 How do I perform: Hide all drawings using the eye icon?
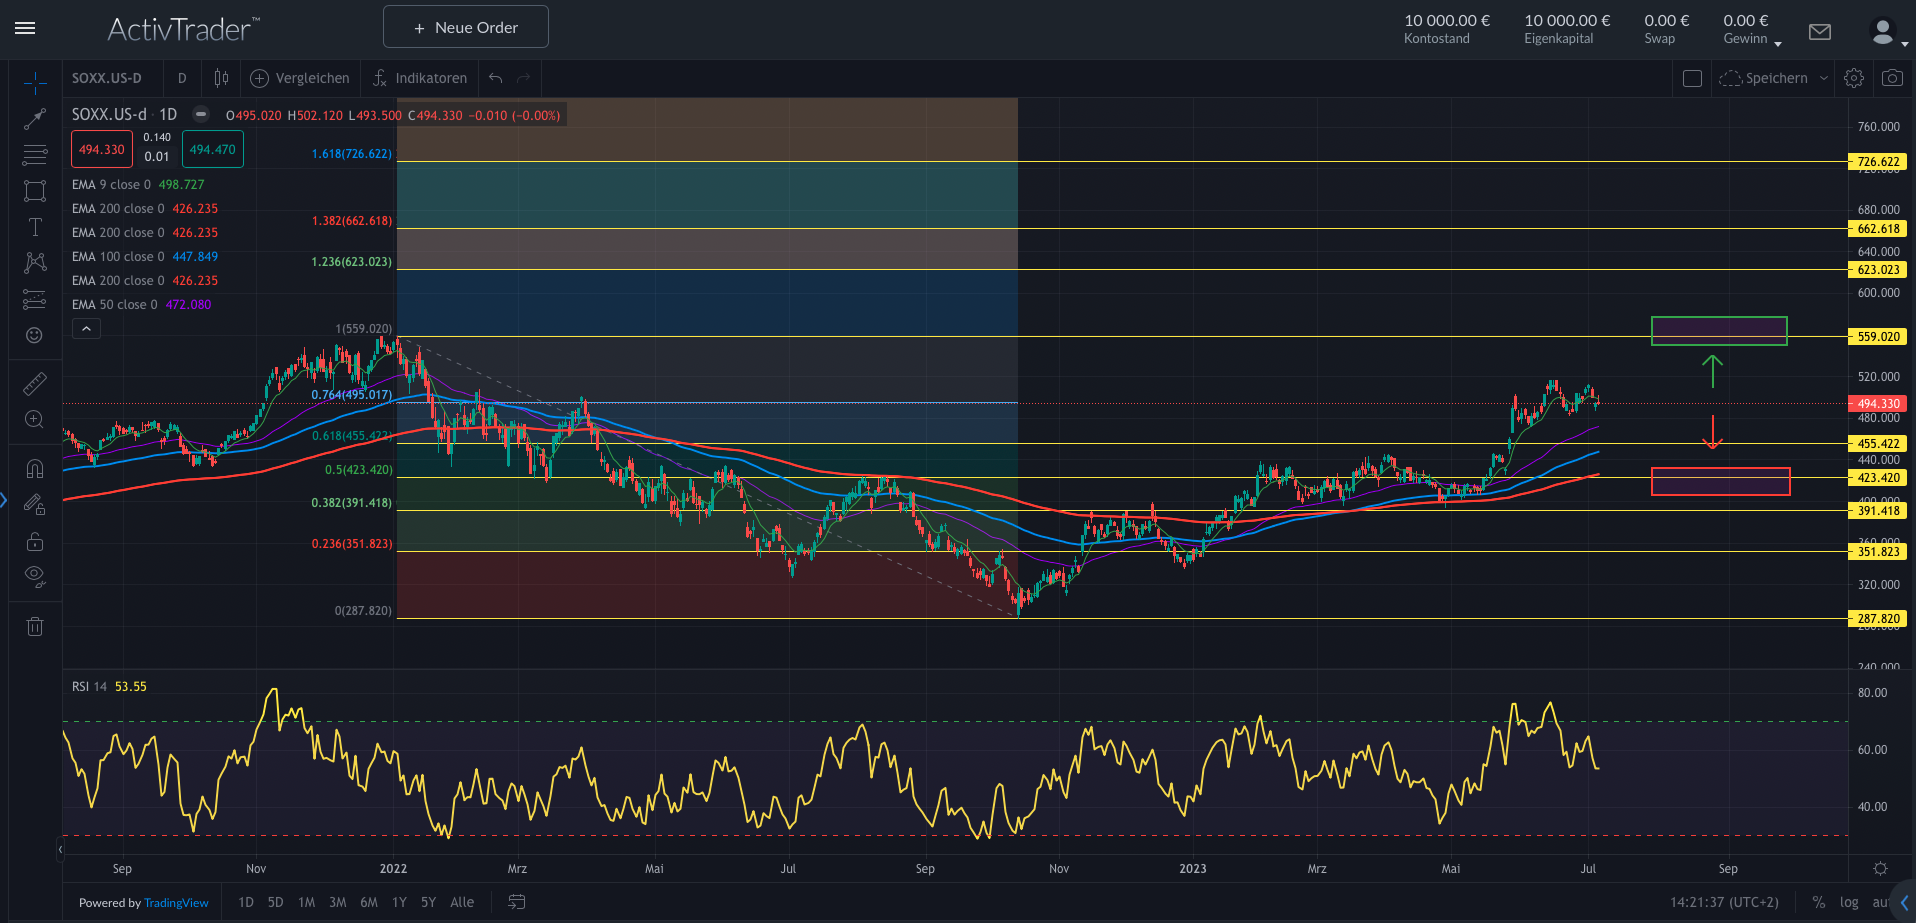(x=35, y=575)
